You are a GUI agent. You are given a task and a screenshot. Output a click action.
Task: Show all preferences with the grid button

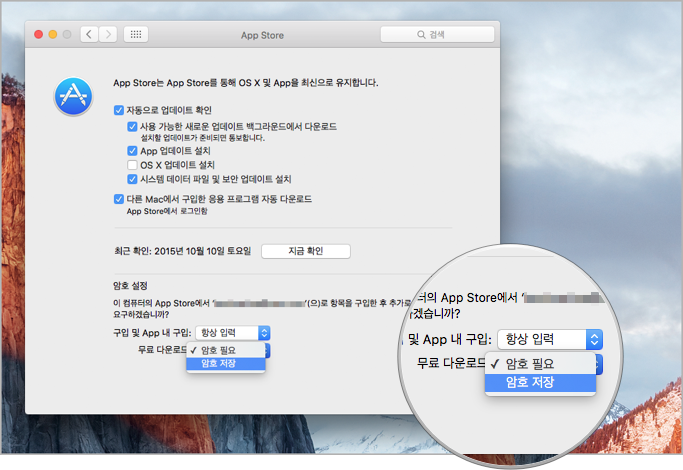click(x=136, y=34)
